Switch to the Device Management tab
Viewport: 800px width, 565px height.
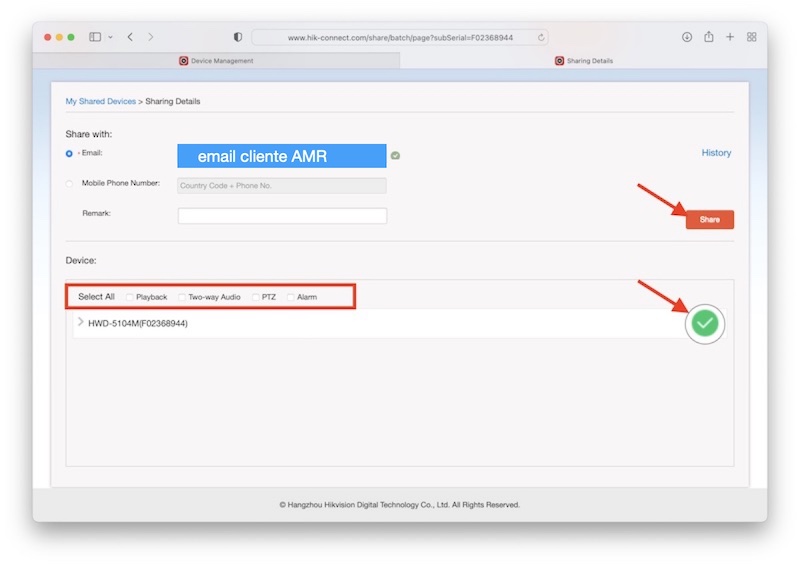click(x=216, y=61)
